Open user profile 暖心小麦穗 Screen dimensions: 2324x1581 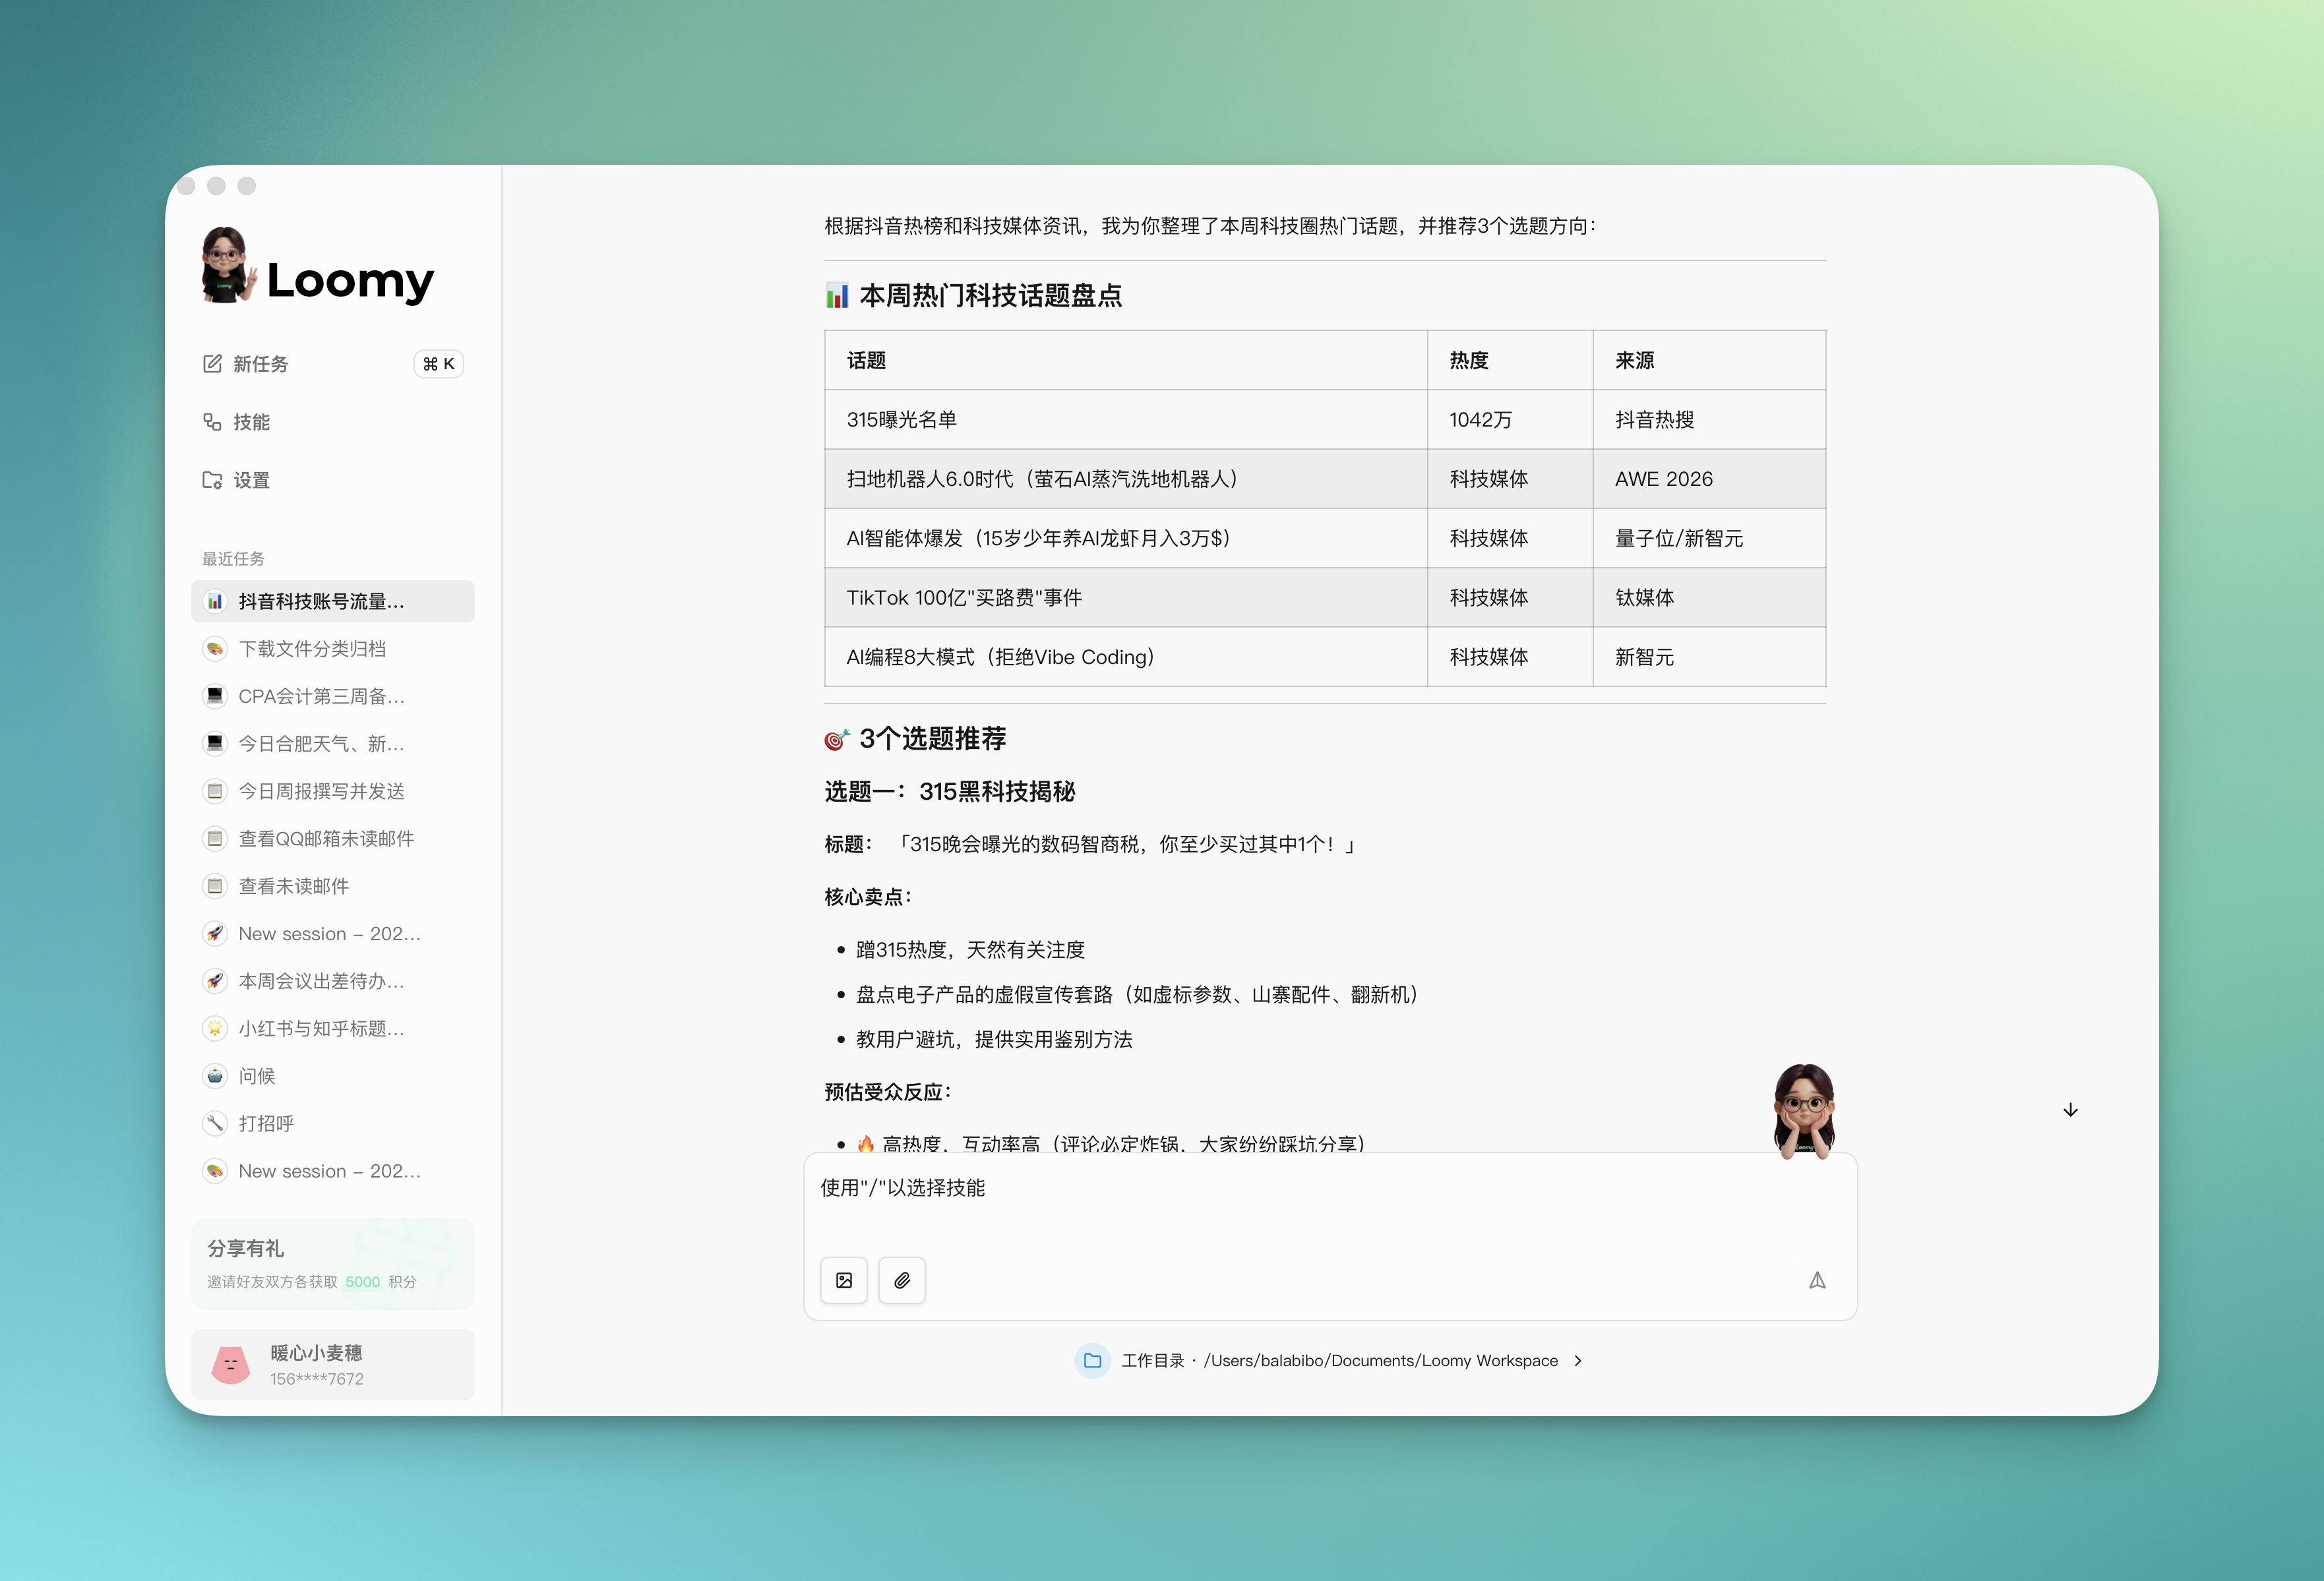(333, 1364)
